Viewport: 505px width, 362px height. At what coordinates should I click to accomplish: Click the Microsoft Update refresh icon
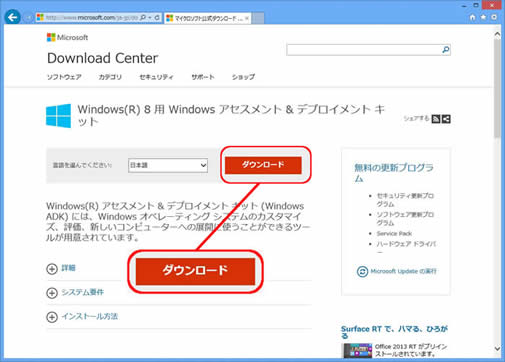point(362,272)
